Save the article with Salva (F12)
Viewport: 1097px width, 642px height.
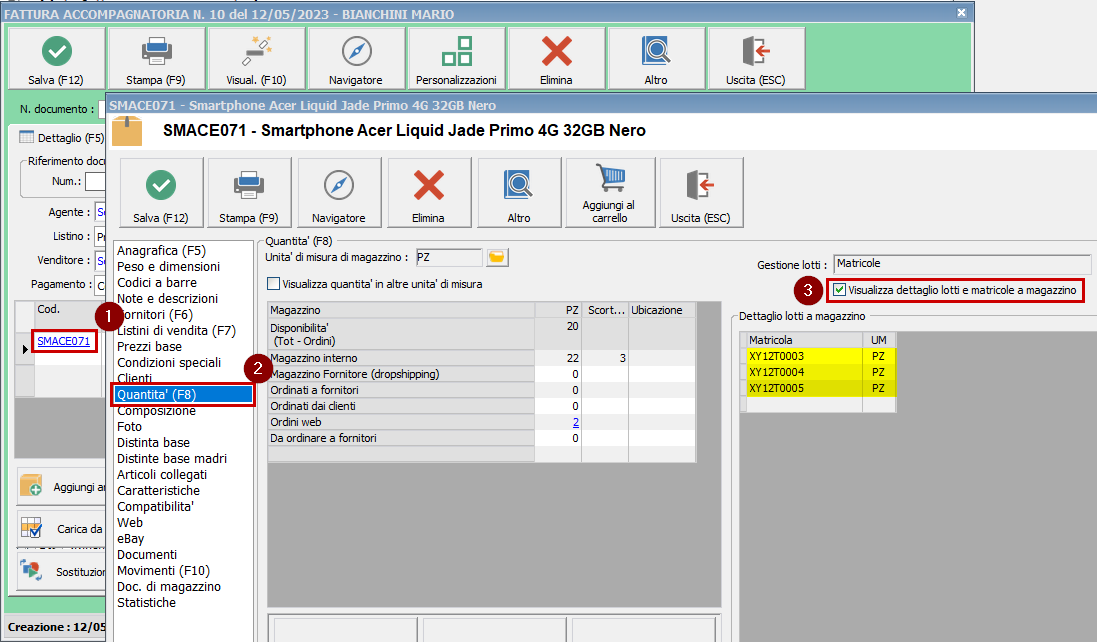coord(162,192)
